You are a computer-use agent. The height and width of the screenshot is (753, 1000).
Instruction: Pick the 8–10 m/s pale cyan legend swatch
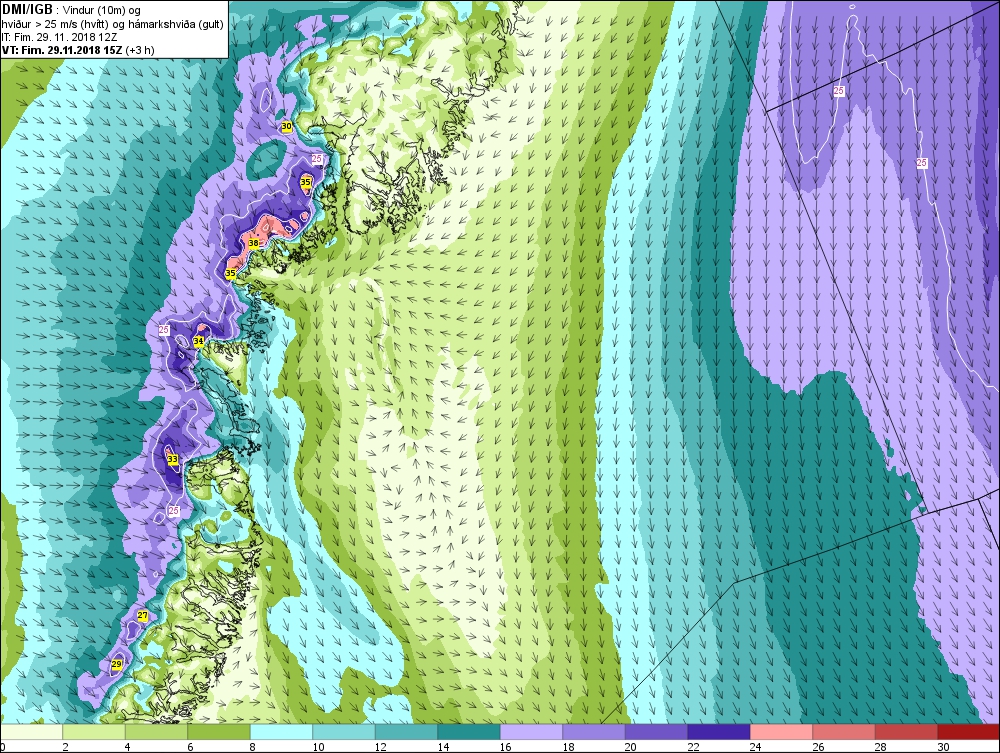point(281,731)
